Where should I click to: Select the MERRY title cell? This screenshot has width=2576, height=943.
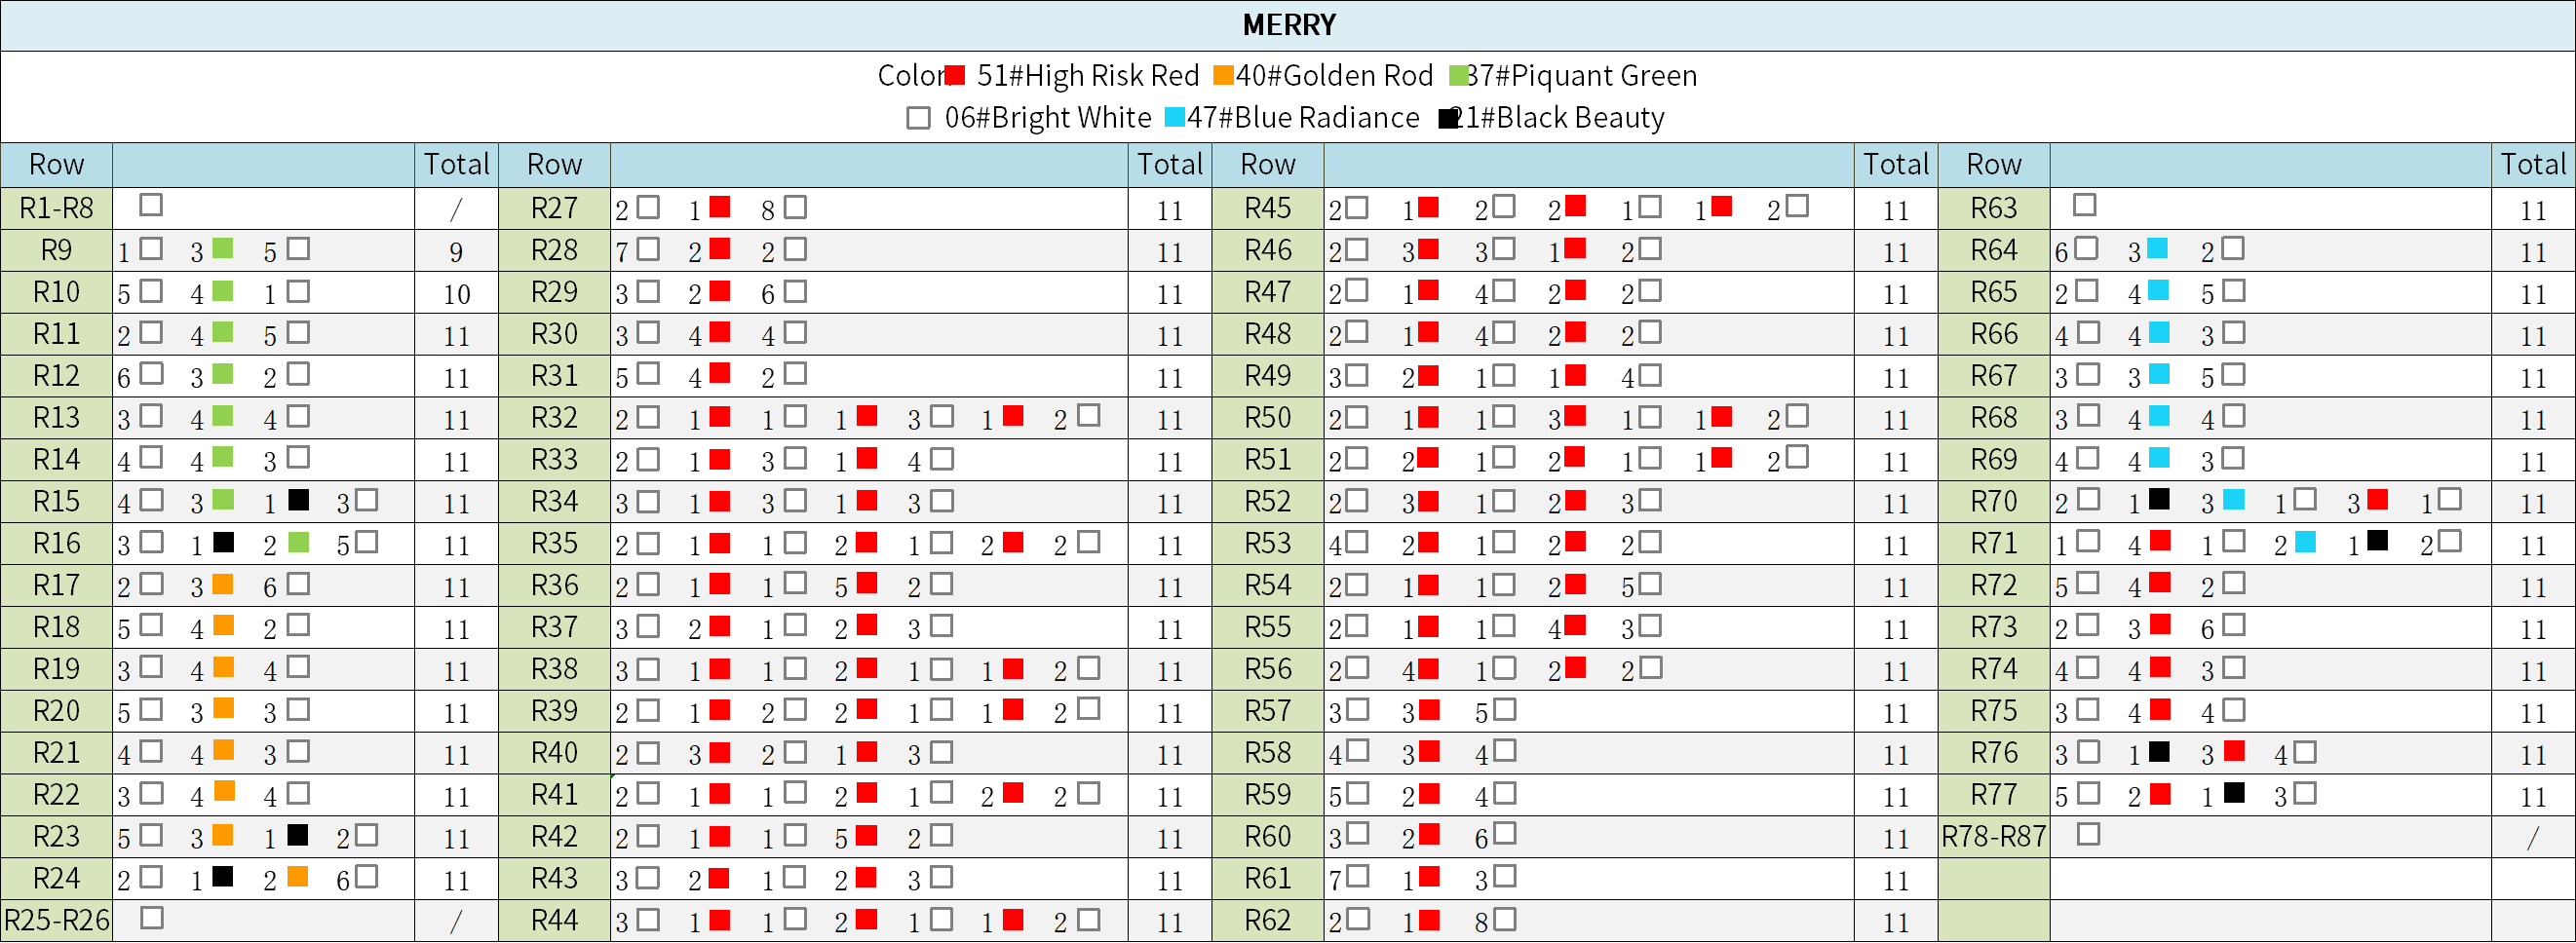[x=1288, y=25]
